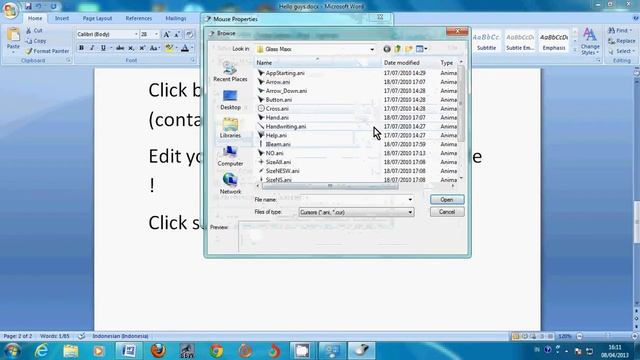Click Replace in Editing group
The image size is (640, 360).
point(621,41)
